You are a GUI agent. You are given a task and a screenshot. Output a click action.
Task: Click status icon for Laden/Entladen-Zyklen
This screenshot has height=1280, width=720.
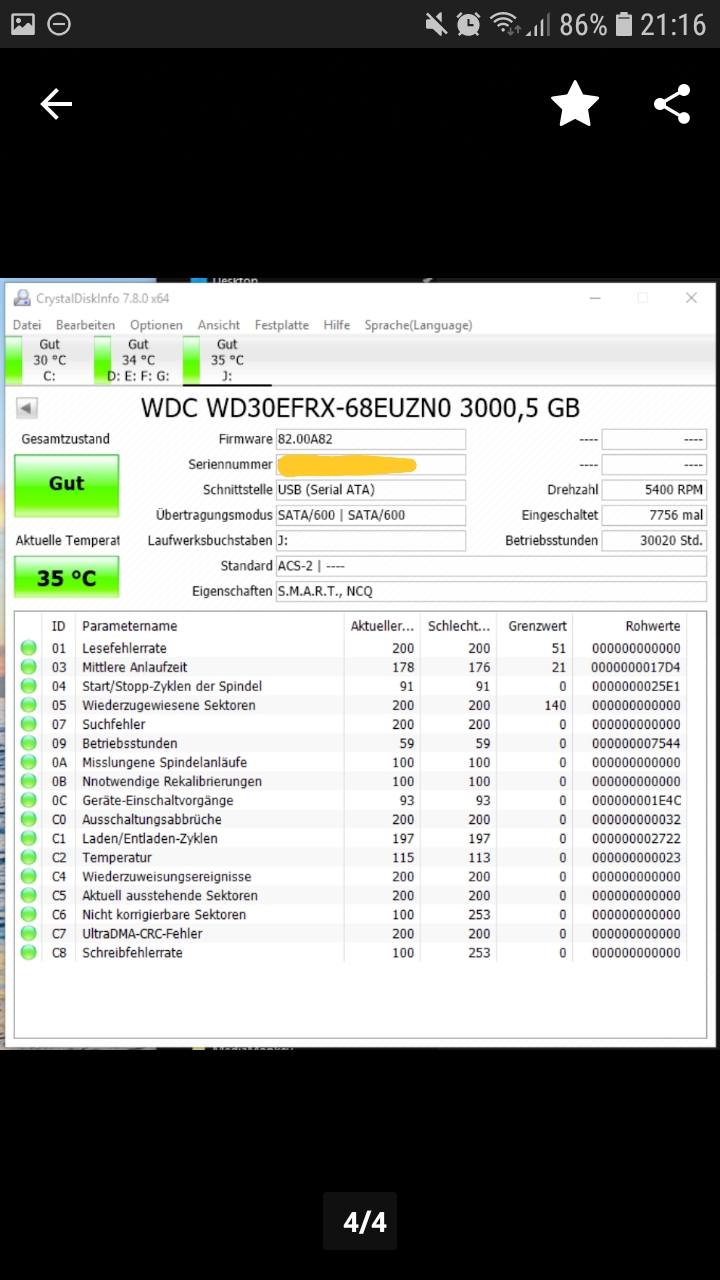29,838
